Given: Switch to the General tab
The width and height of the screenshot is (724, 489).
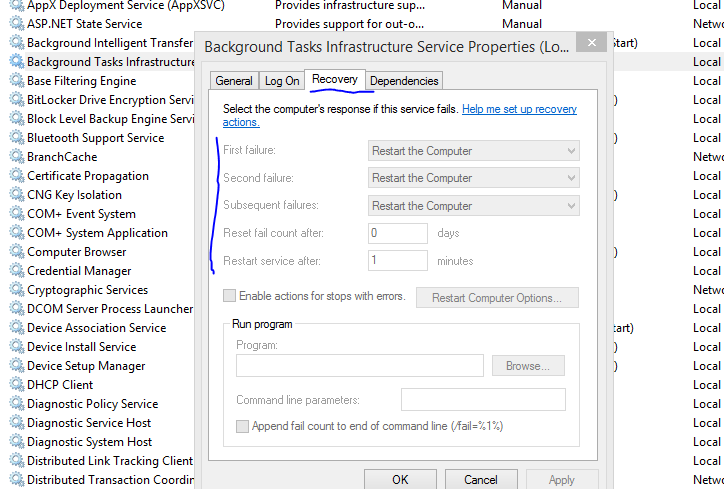Looking at the screenshot, I should 234,81.
